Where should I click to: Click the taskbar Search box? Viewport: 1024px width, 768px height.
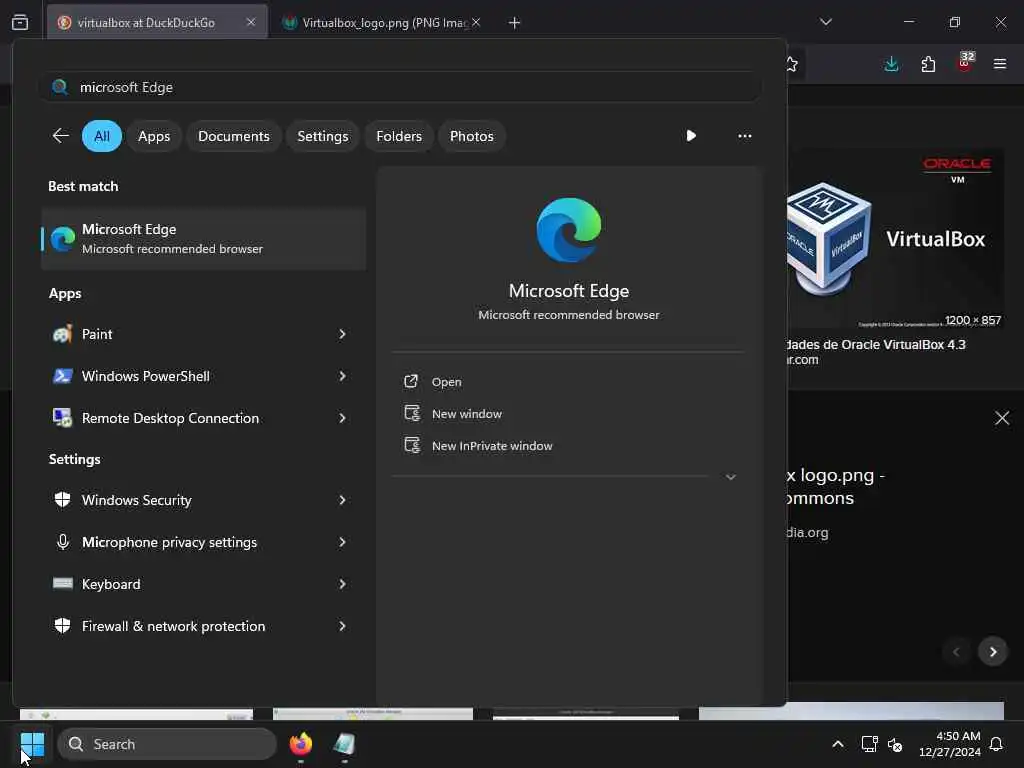167,744
